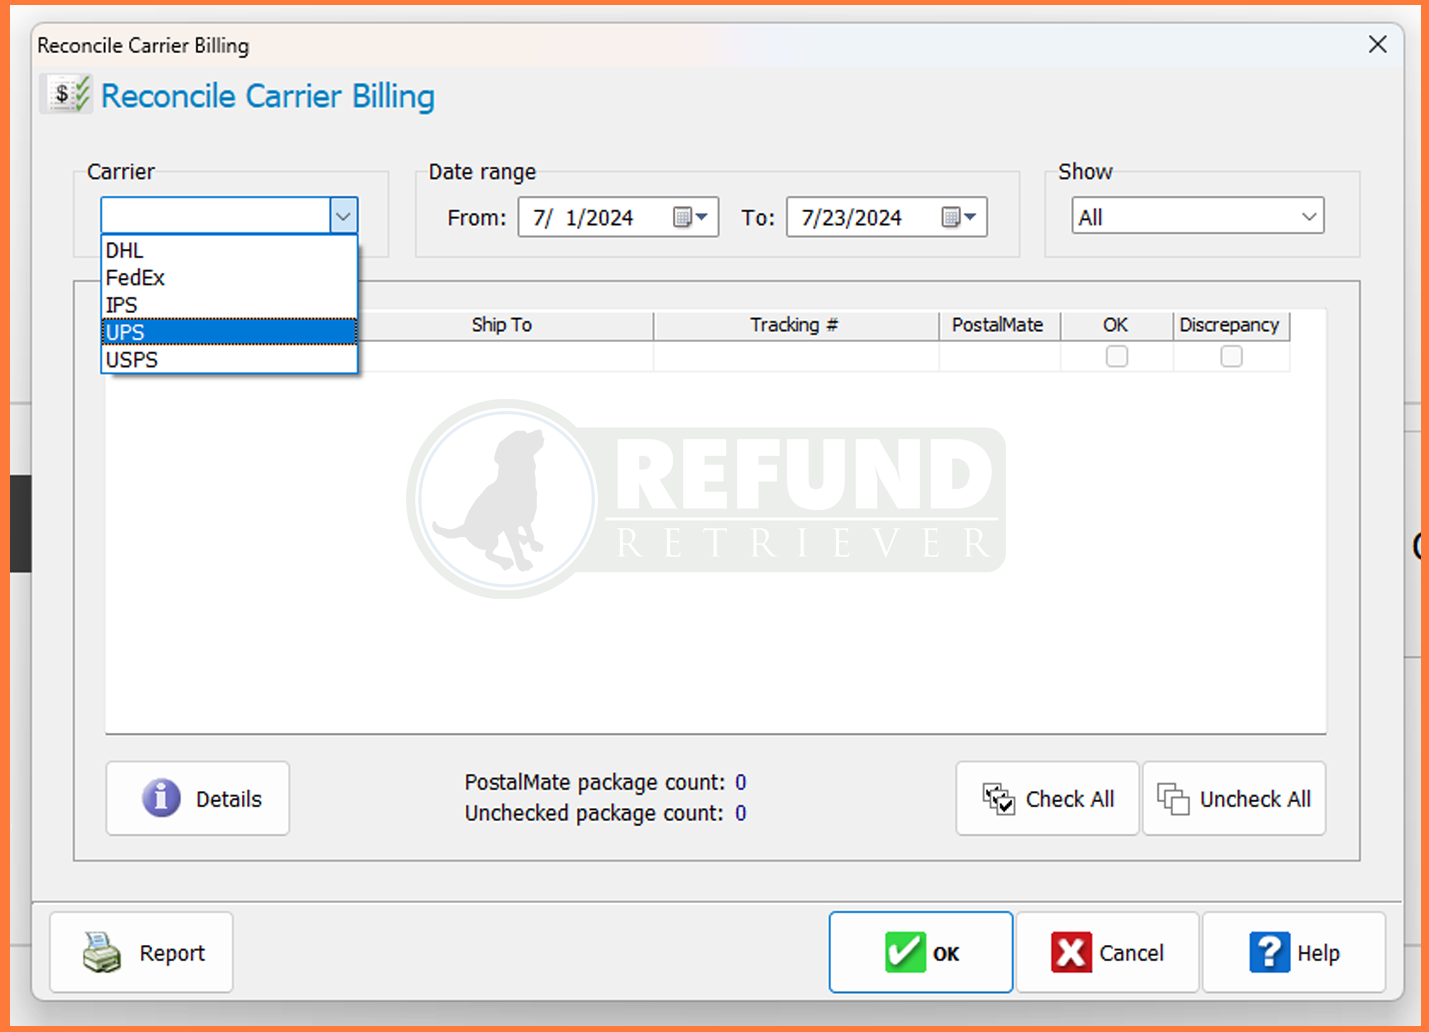Choose FedEx from the carrier list

click(229, 277)
